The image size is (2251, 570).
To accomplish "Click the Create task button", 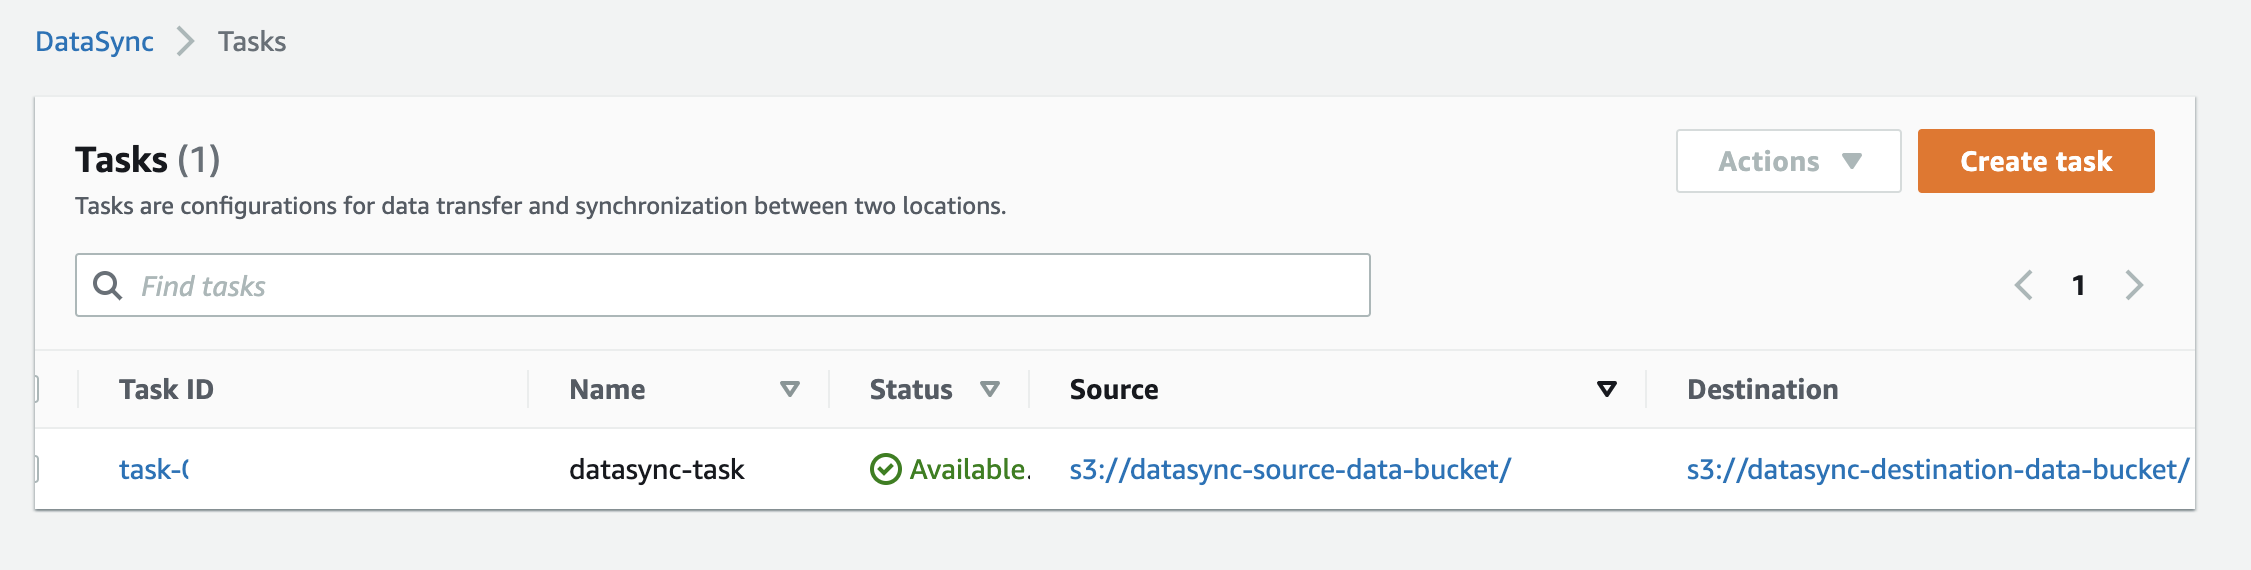I will [x=2035, y=161].
